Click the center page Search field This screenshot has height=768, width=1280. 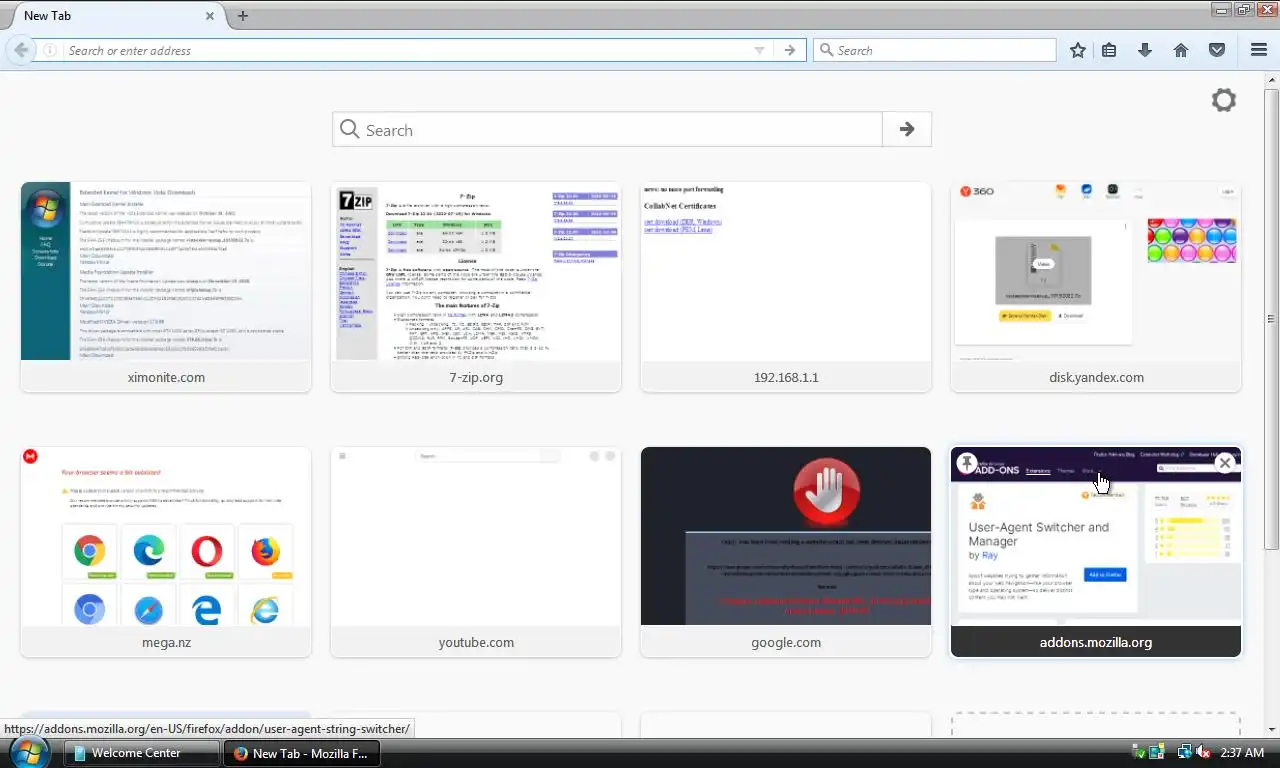608,129
